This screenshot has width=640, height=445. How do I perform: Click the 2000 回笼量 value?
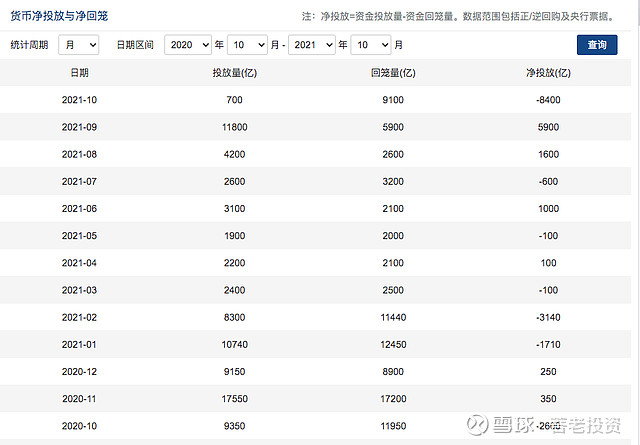[x=393, y=236]
